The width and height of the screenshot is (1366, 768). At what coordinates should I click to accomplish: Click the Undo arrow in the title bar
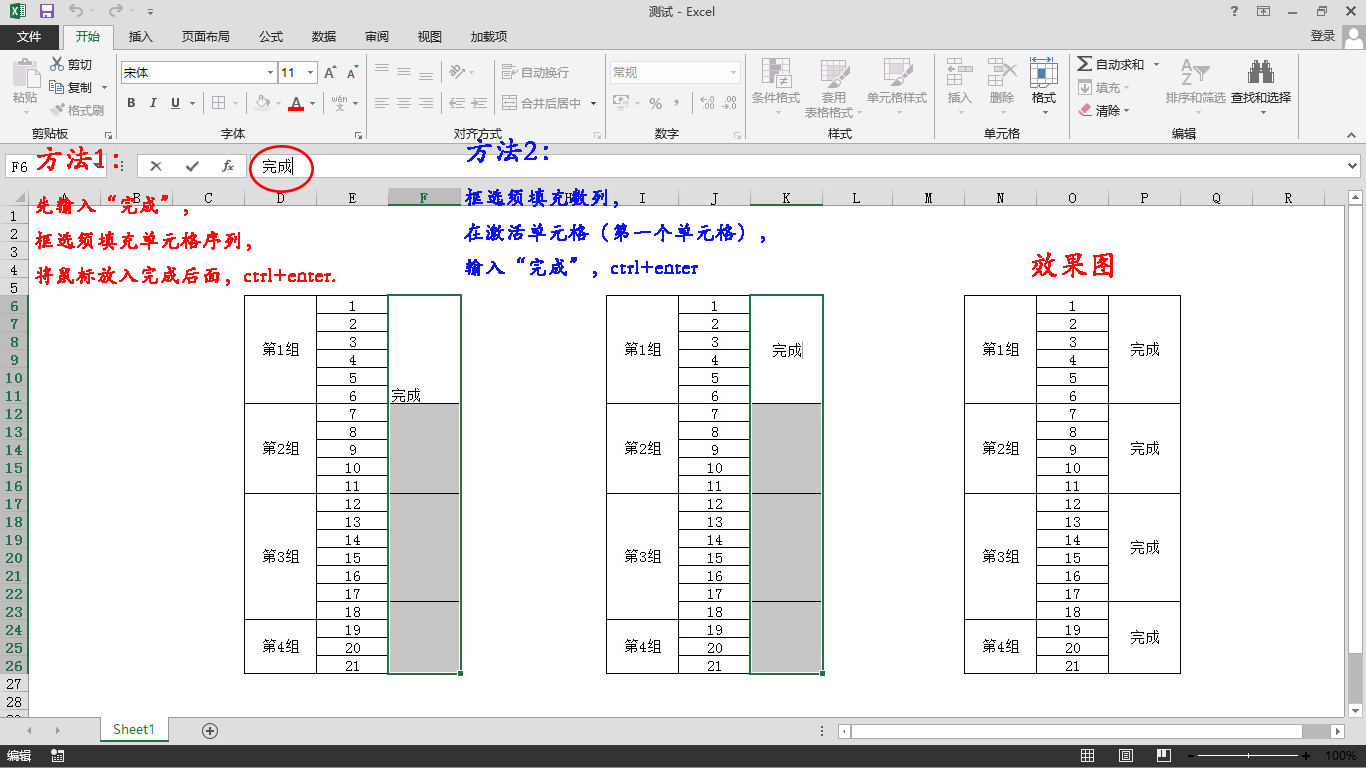coord(77,11)
